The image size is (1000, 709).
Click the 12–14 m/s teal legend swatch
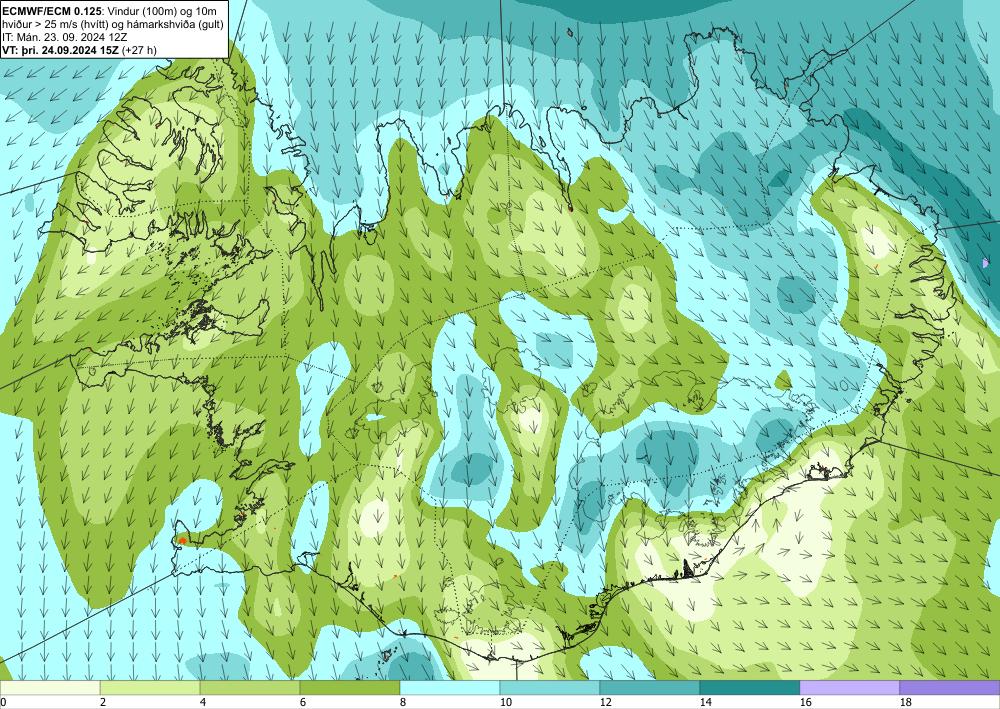click(650, 688)
